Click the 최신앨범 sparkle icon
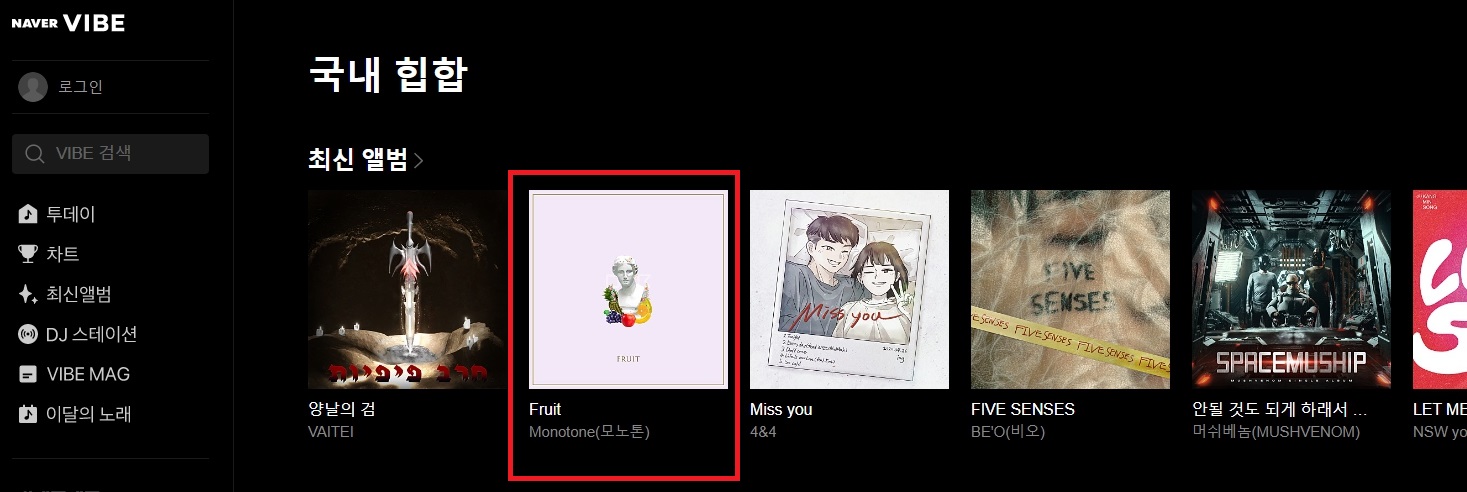The image size is (1467, 492). (x=28, y=294)
